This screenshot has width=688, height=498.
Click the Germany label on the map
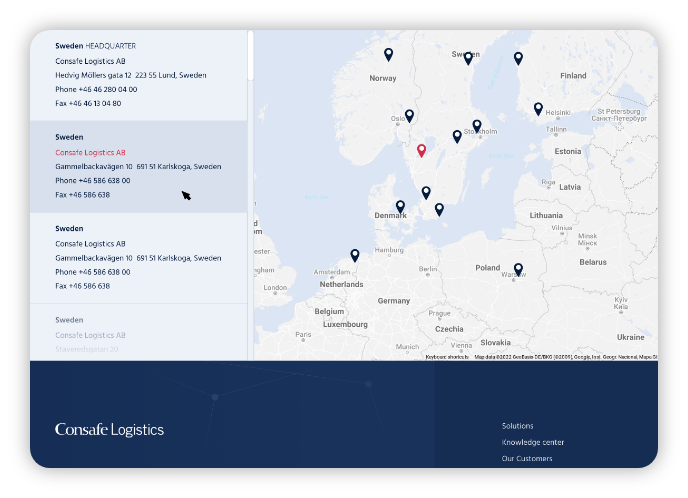coord(394,301)
